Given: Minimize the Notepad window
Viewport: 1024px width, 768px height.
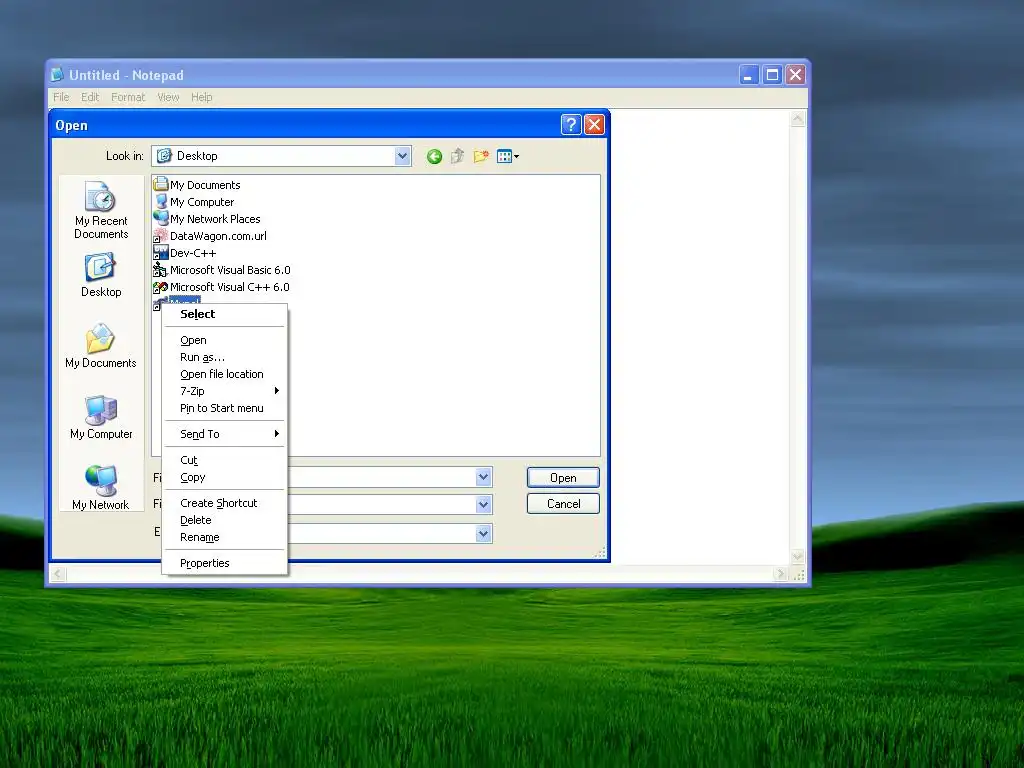Looking at the screenshot, I should [x=748, y=75].
